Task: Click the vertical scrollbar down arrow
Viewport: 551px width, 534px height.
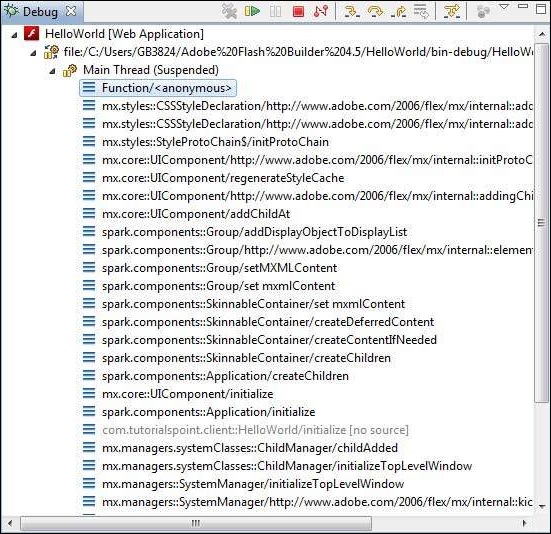Action: (x=542, y=506)
